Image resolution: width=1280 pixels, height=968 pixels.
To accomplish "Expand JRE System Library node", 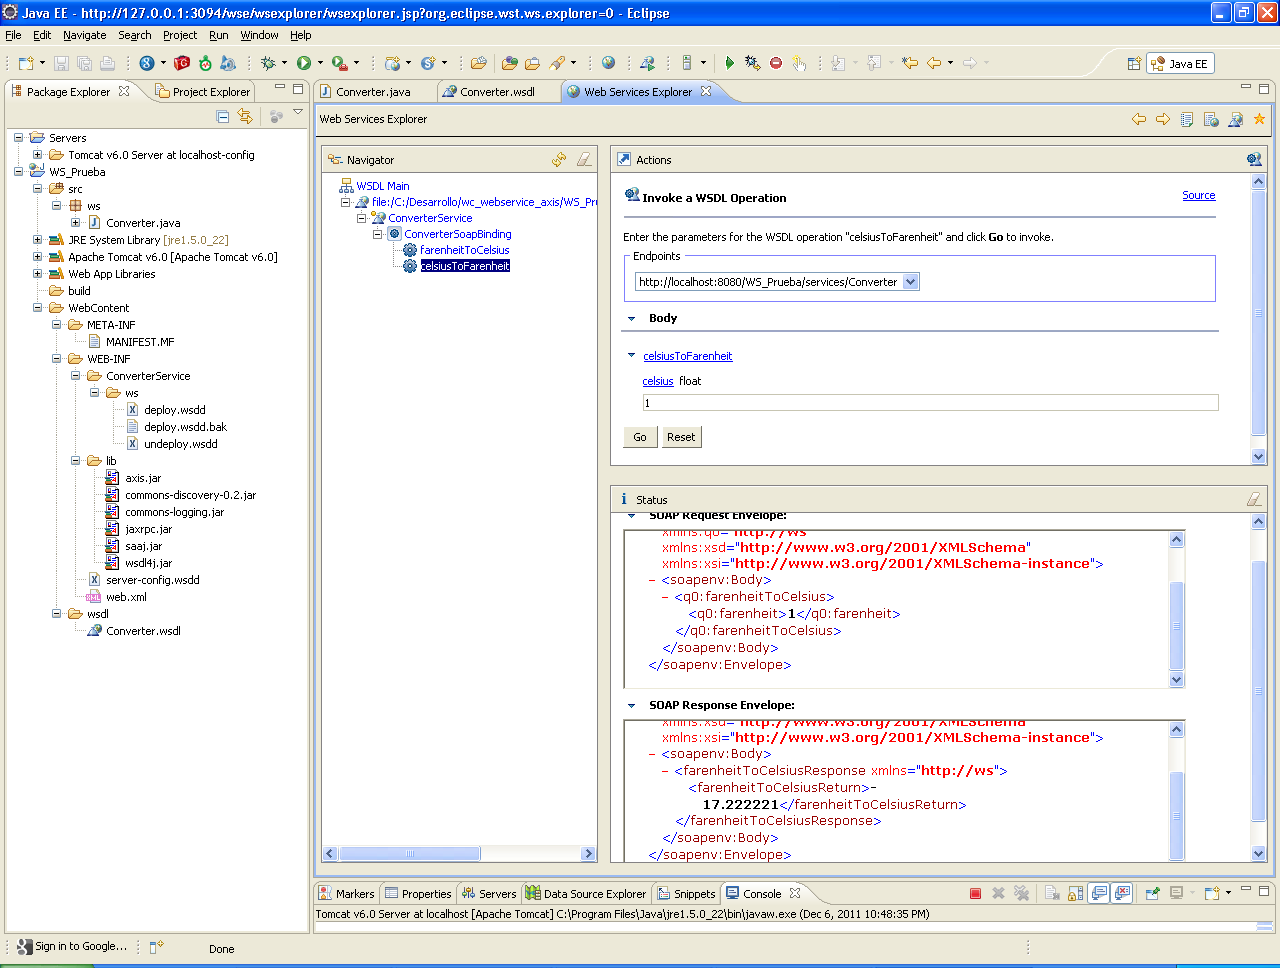I will (37, 240).
